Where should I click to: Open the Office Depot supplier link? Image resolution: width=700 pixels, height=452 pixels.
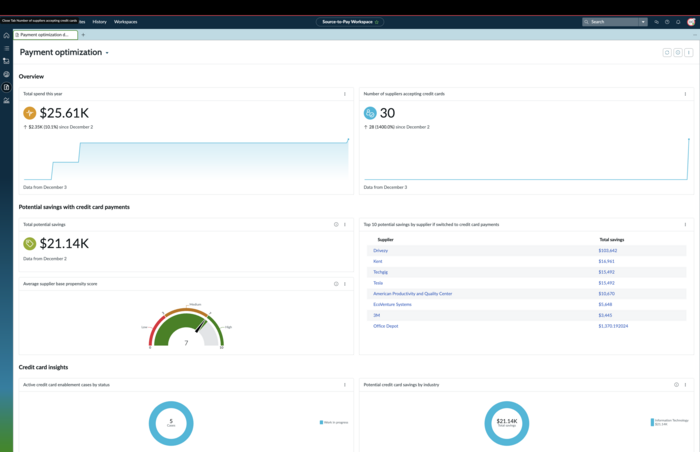pos(385,326)
